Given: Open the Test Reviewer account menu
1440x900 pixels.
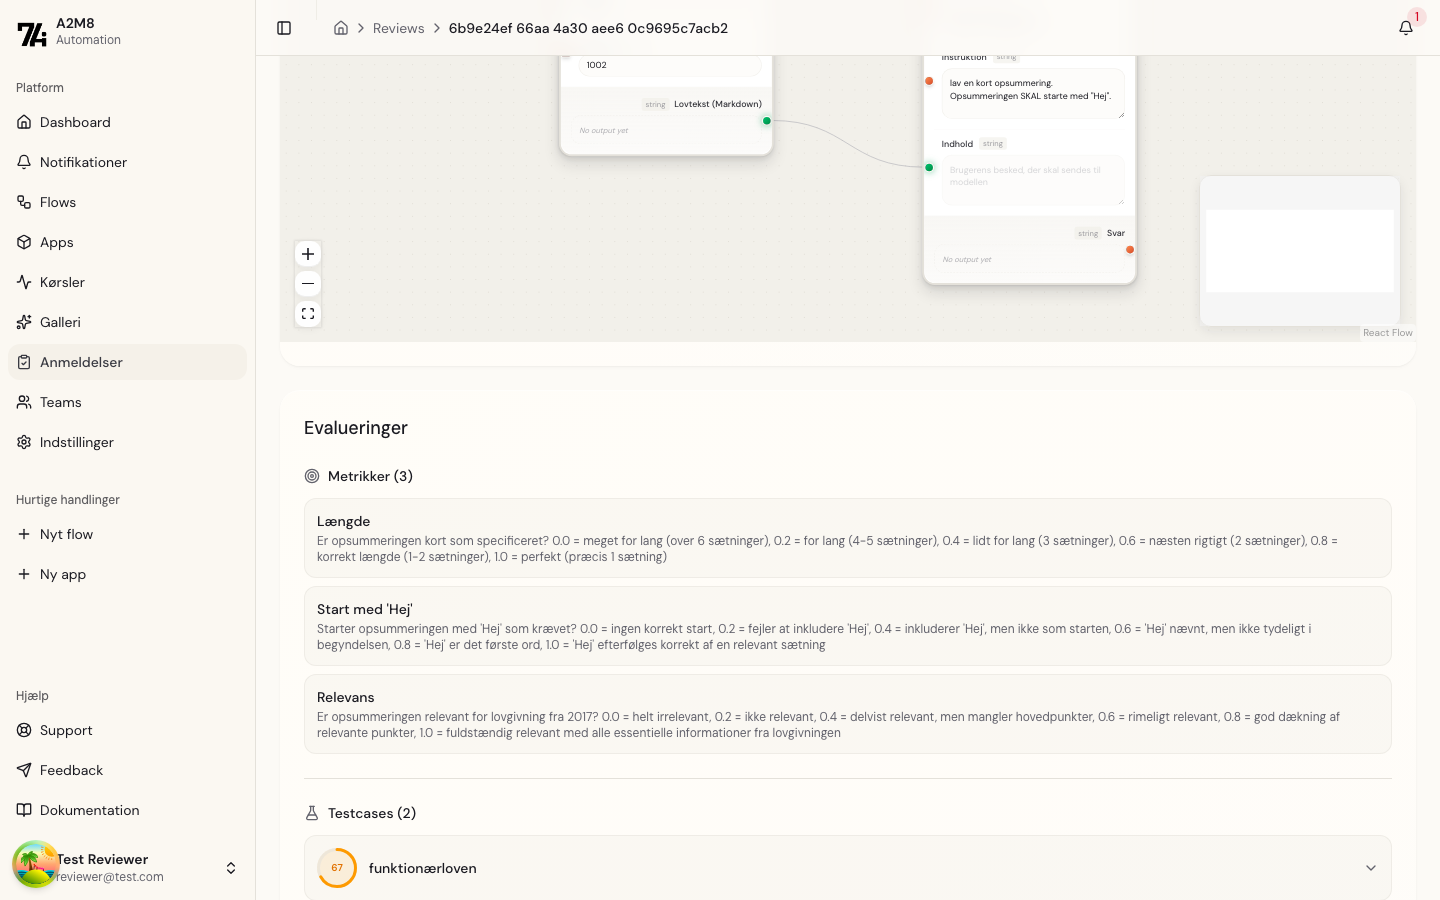Looking at the screenshot, I should [x=127, y=867].
